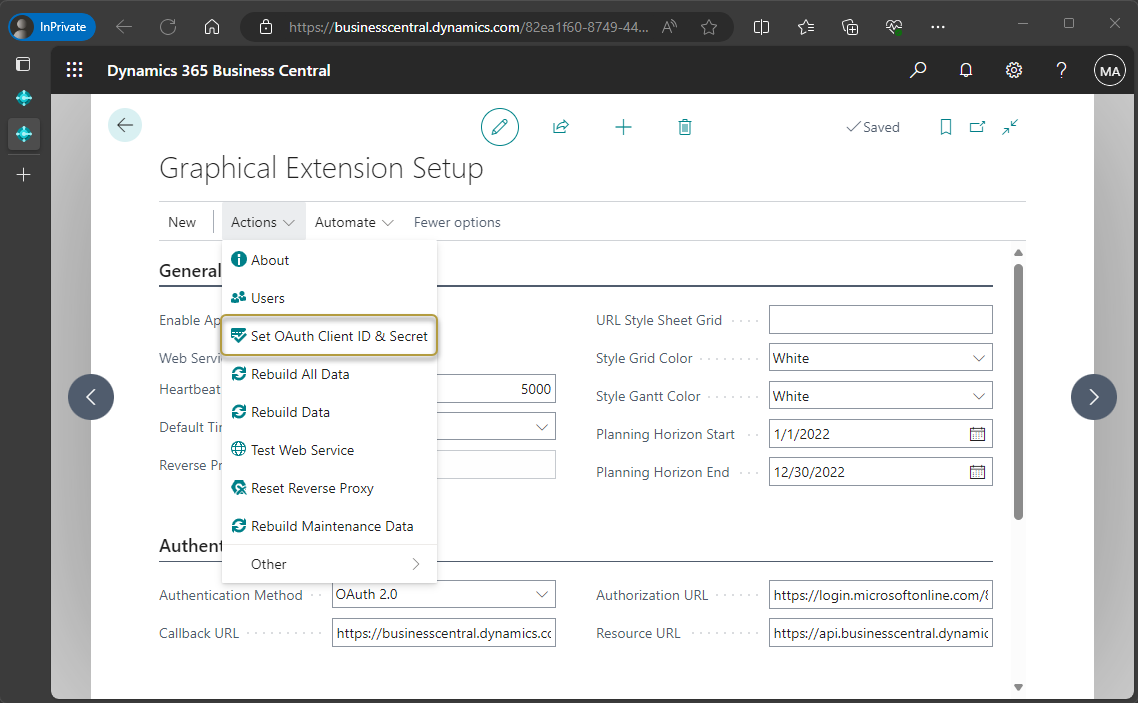Open the Authentication Method dropdown
The image size is (1138, 703).
(542, 594)
